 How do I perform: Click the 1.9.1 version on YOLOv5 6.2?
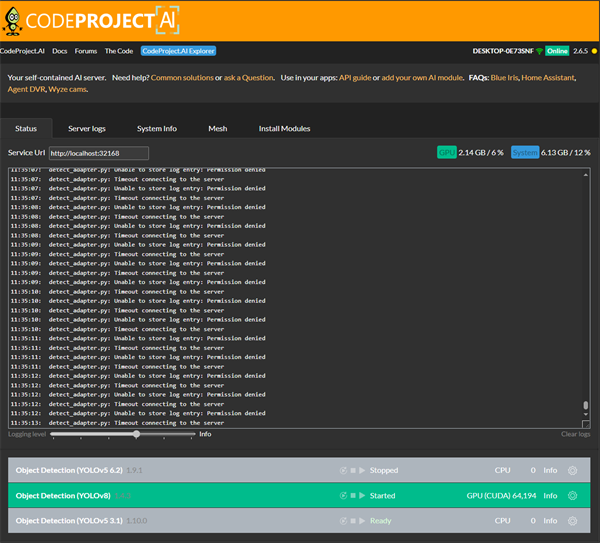(x=134, y=470)
